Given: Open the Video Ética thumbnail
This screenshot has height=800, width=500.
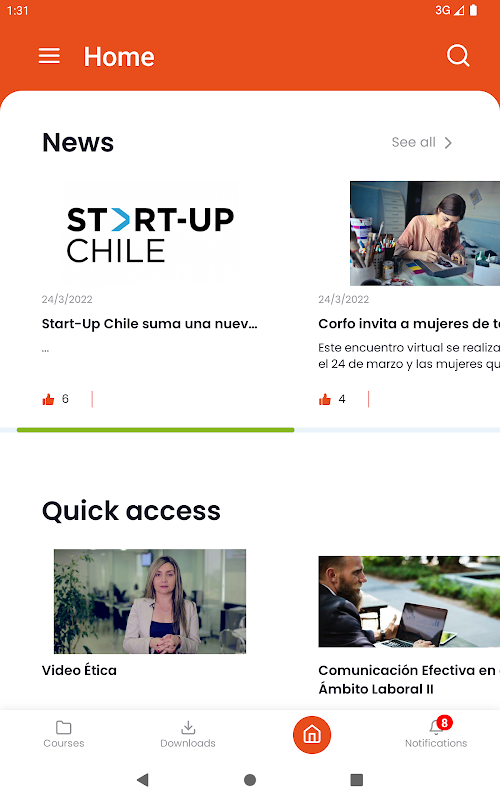Looking at the screenshot, I should 150,602.
